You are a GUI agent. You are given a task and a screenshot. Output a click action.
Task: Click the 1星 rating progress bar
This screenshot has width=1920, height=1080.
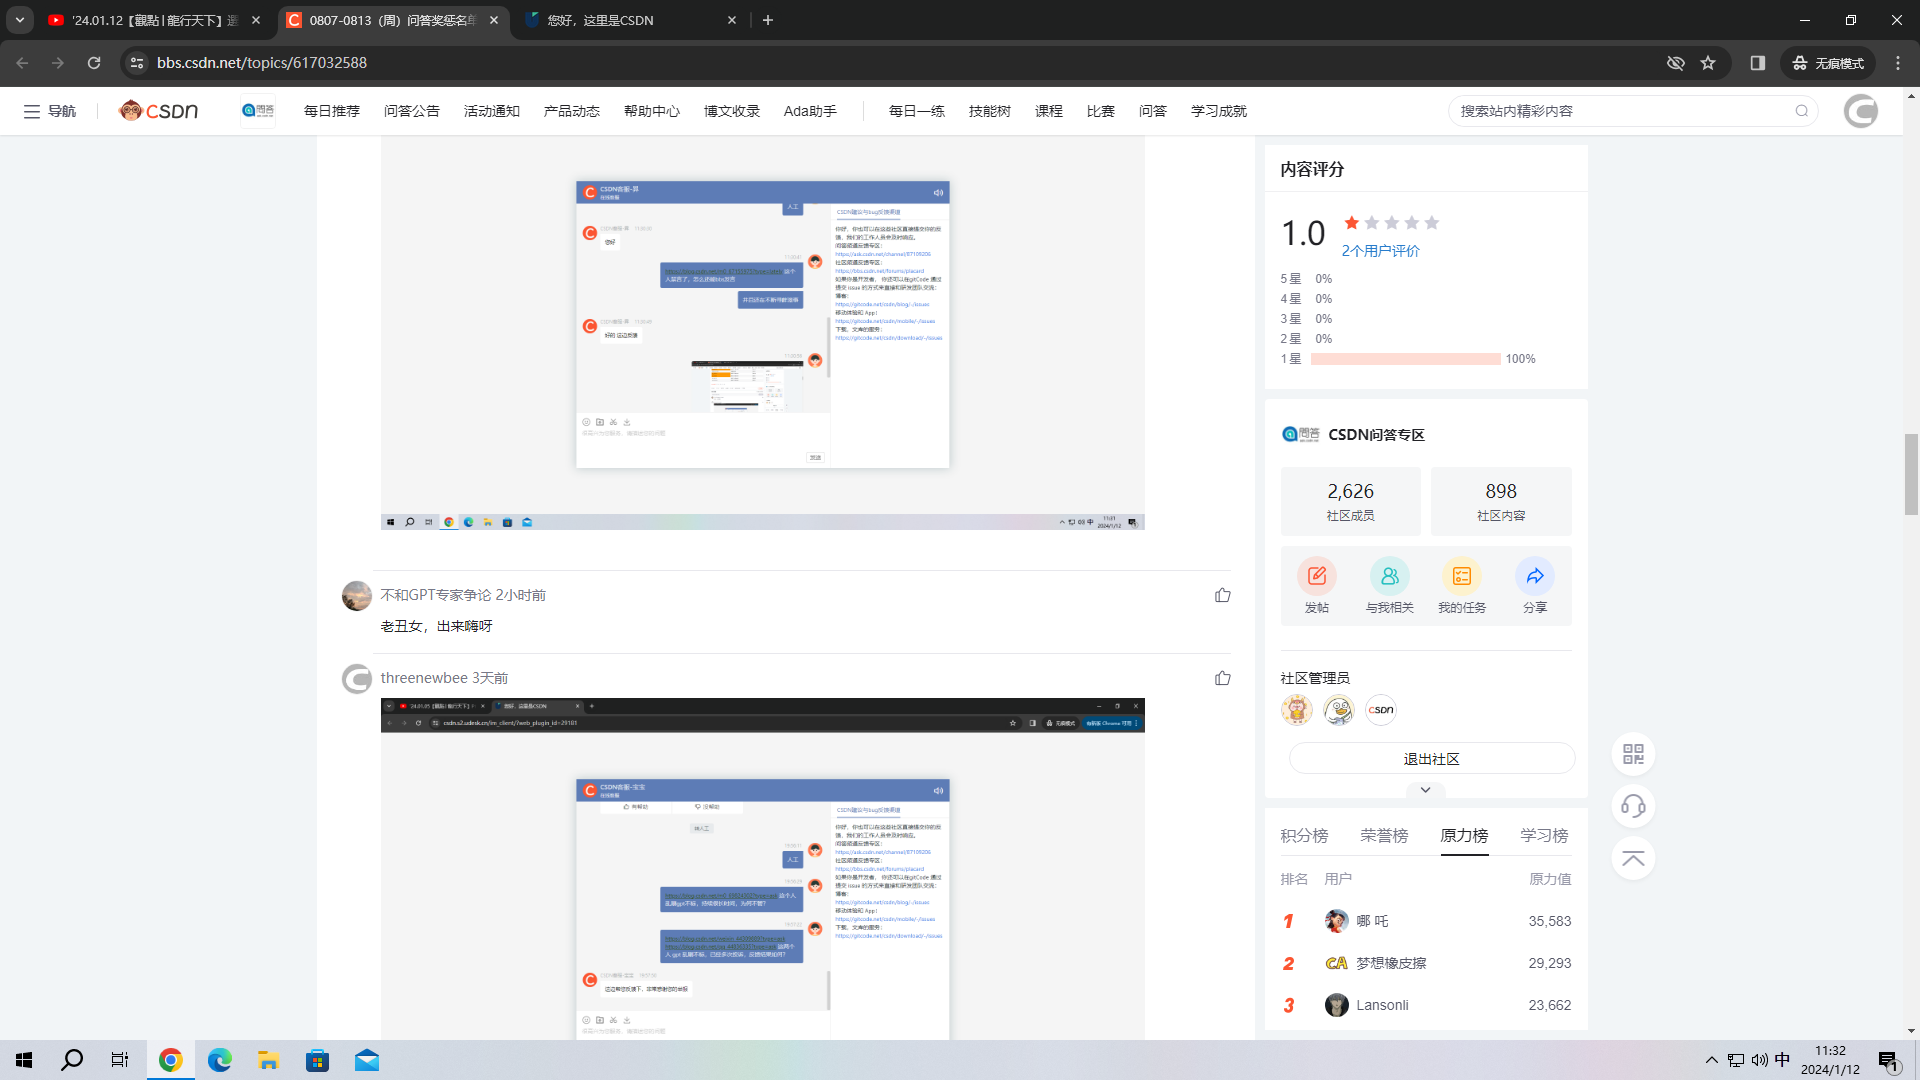(1405, 359)
